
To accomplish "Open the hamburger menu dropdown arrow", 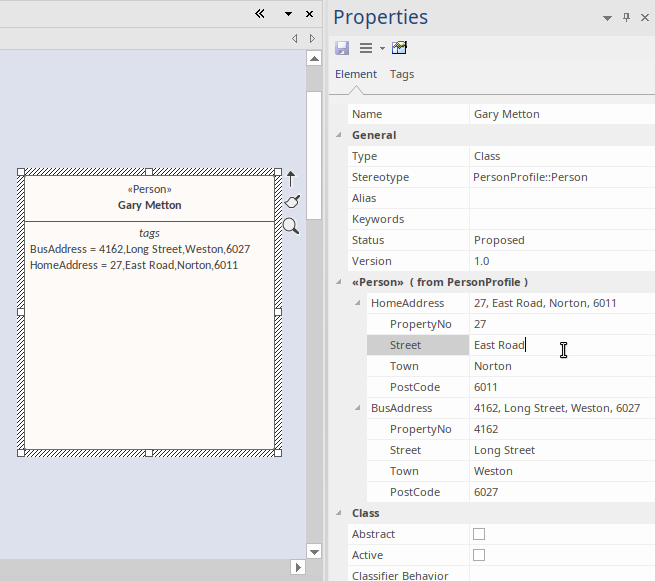I will [382, 48].
